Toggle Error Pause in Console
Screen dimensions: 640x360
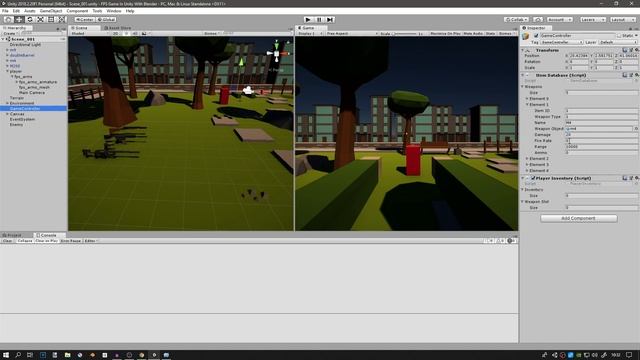[x=71, y=241]
